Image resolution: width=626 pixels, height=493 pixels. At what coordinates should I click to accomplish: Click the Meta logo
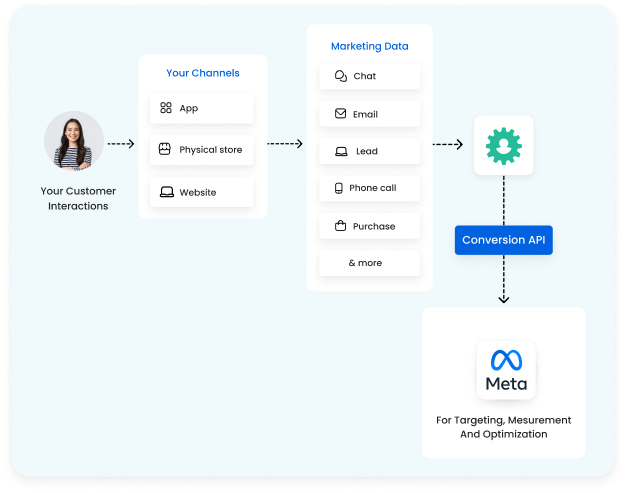point(505,369)
